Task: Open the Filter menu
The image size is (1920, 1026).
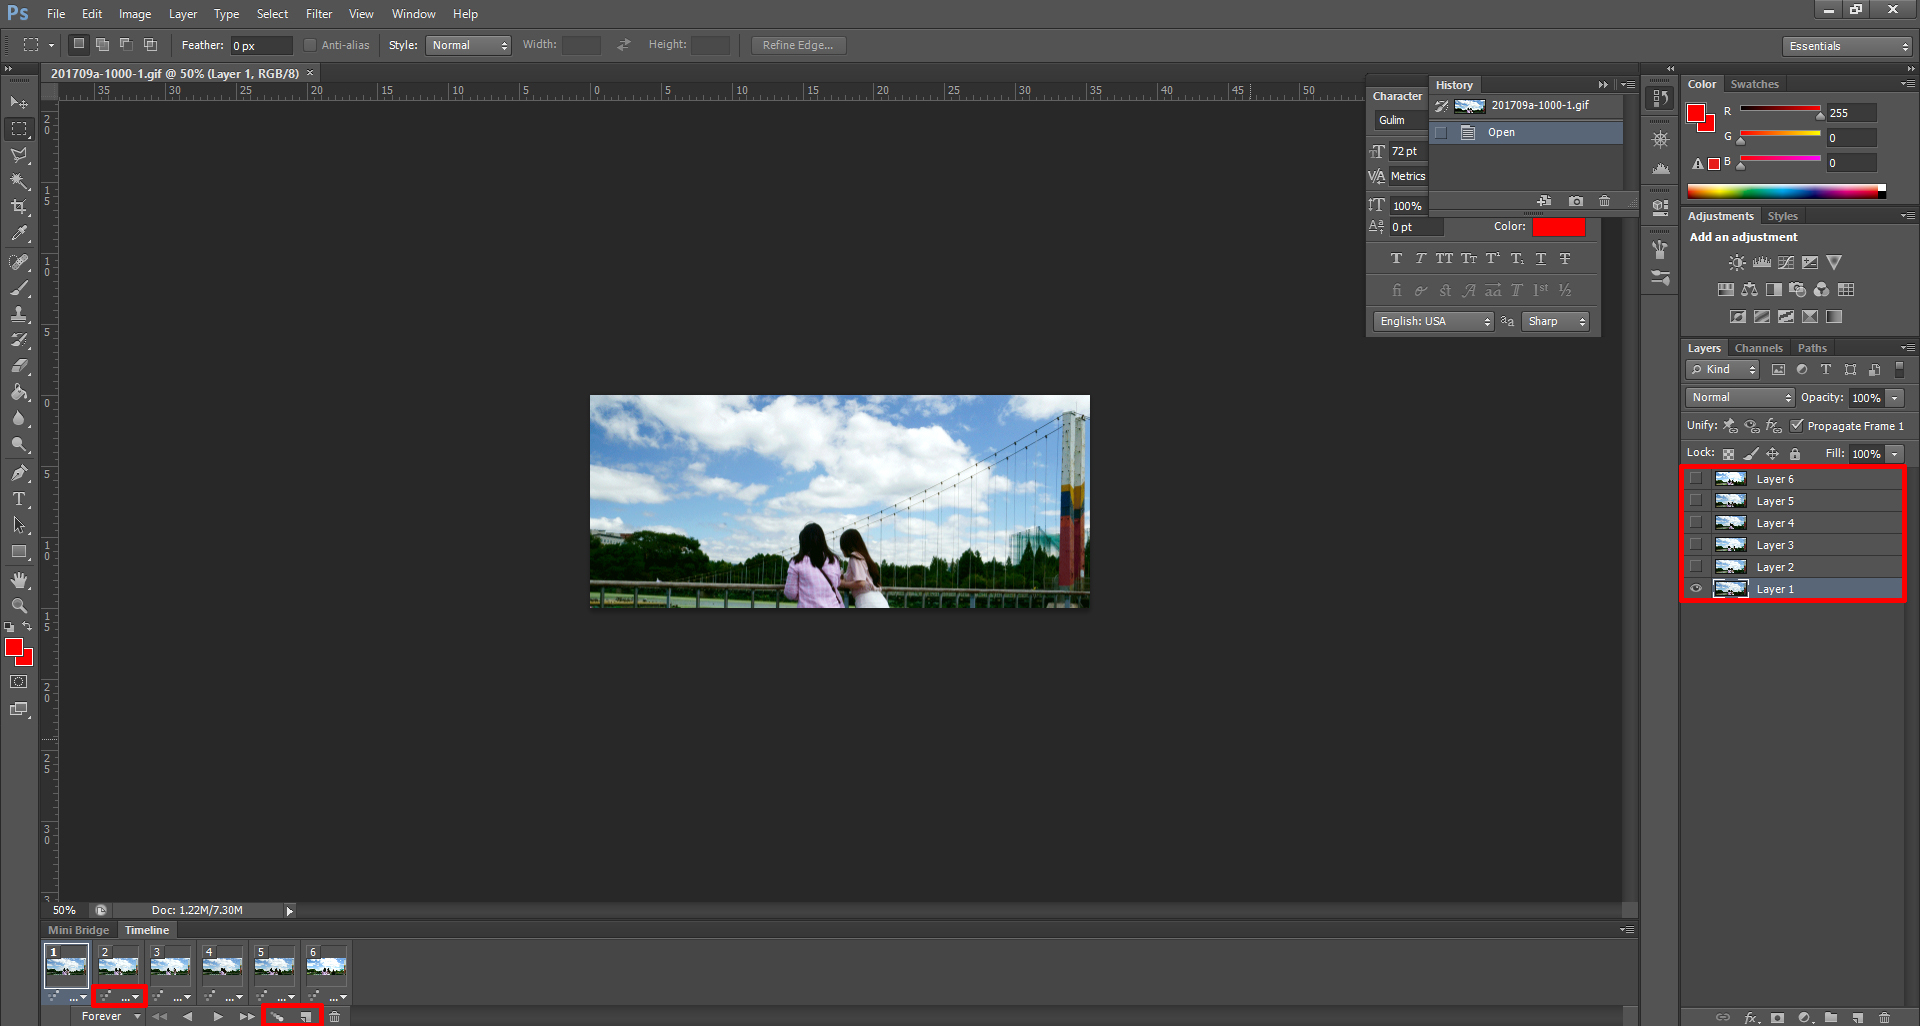Action: pyautogui.click(x=319, y=14)
